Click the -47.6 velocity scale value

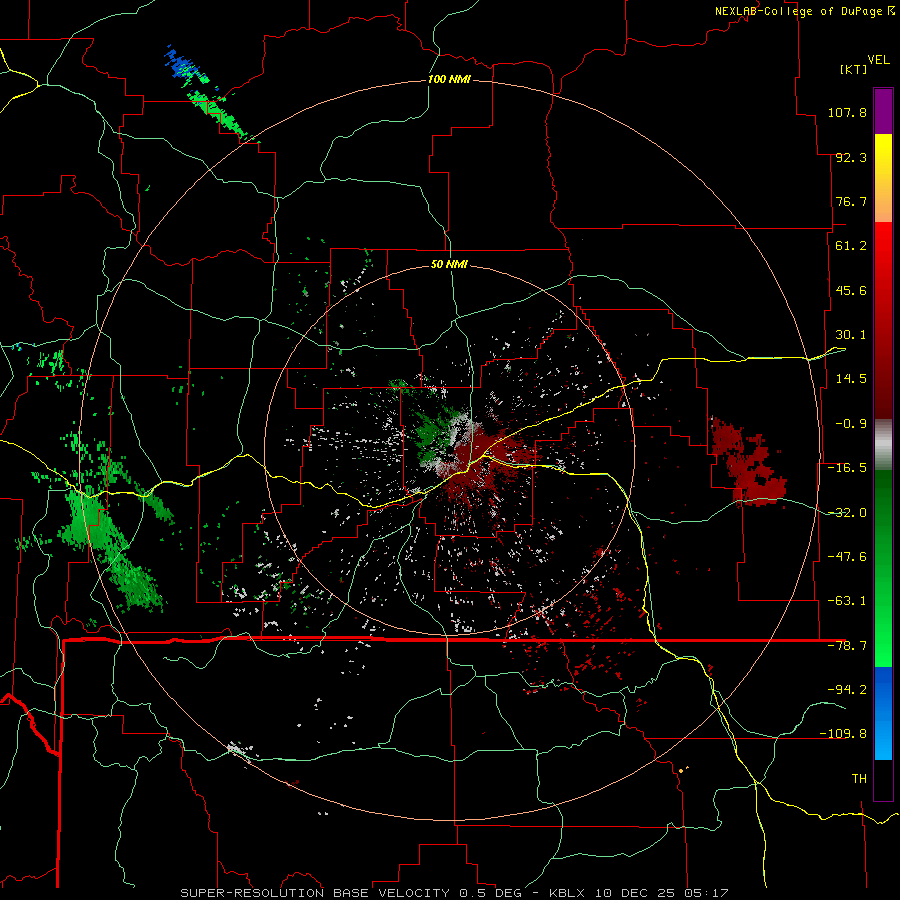[x=847, y=557]
